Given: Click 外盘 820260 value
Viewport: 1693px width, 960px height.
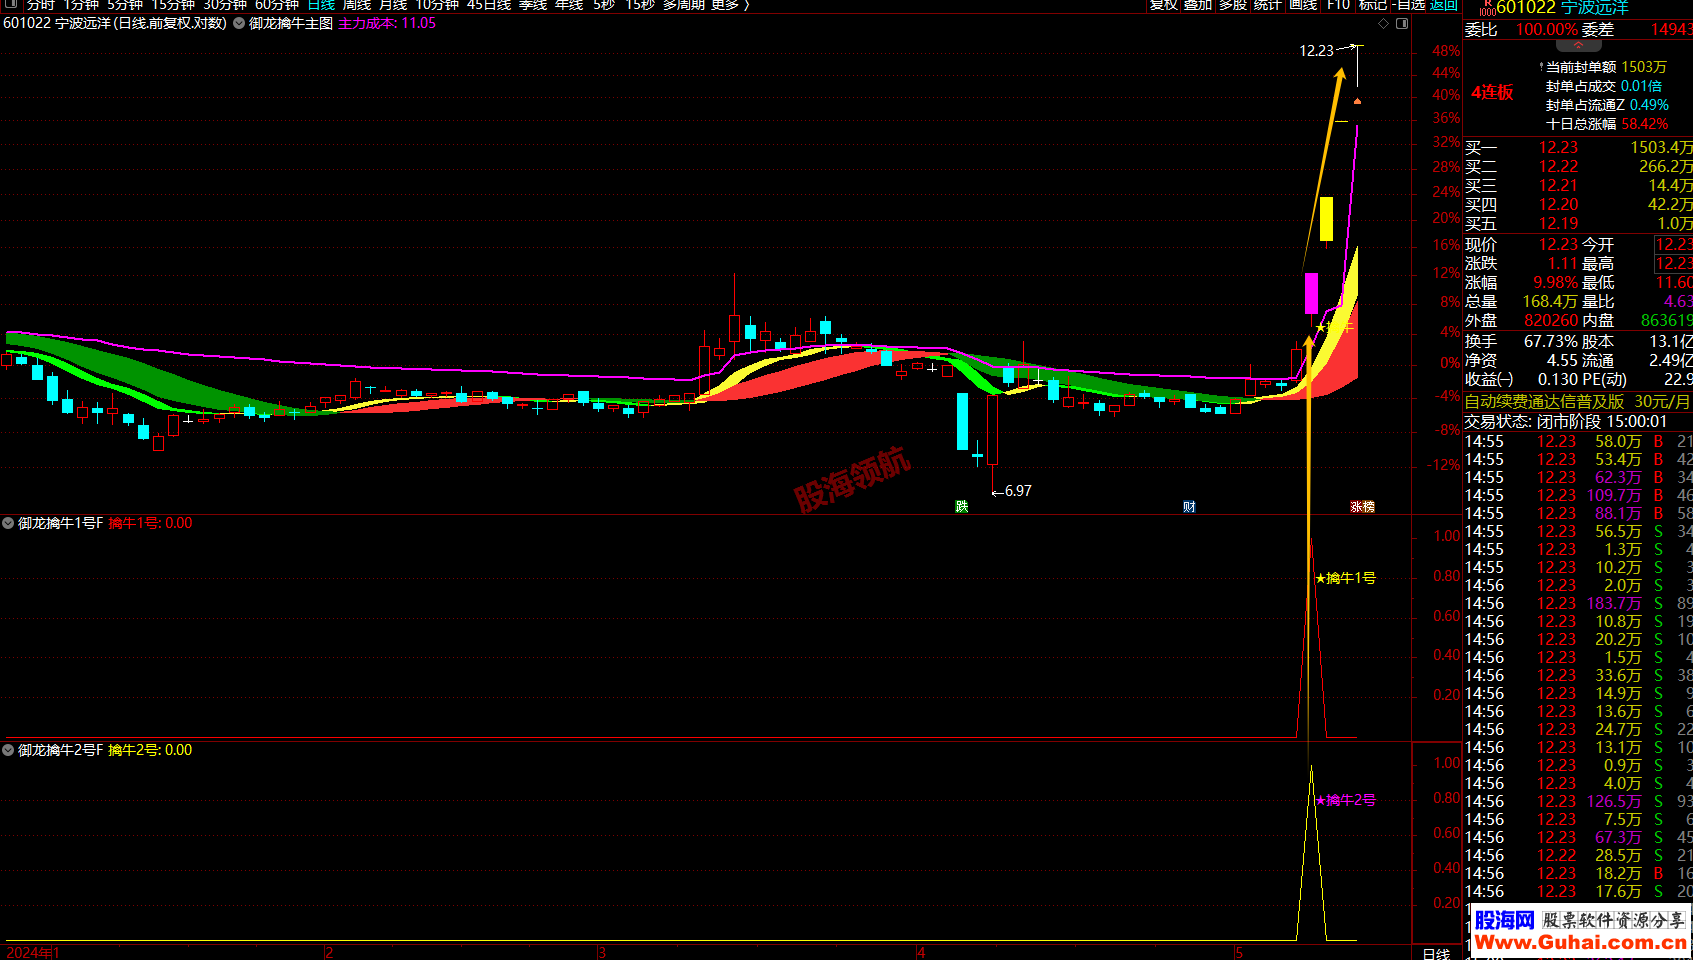Looking at the screenshot, I should click(1551, 321).
